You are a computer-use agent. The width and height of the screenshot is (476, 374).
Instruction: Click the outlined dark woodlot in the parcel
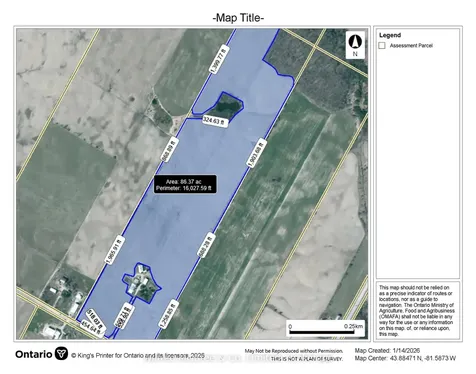(x=229, y=104)
